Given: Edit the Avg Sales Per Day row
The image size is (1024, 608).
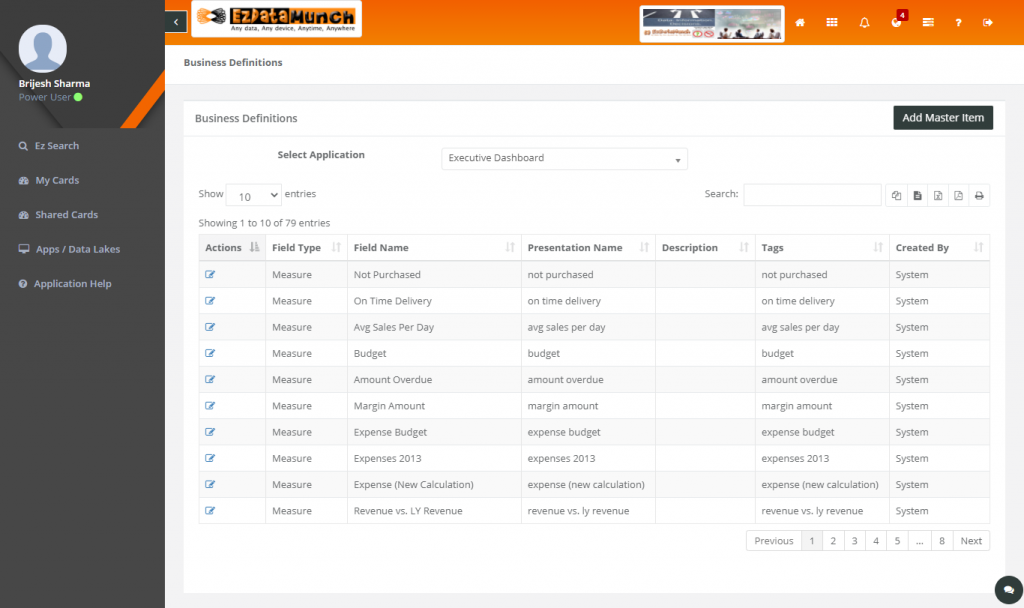Looking at the screenshot, I should click(210, 327).
